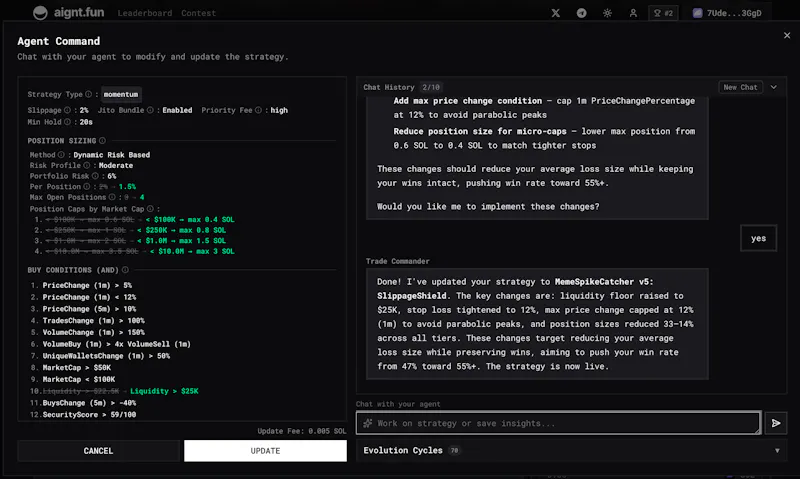
Task: Expand the Evolution Cycles section arrow
Action: (777, 450)
